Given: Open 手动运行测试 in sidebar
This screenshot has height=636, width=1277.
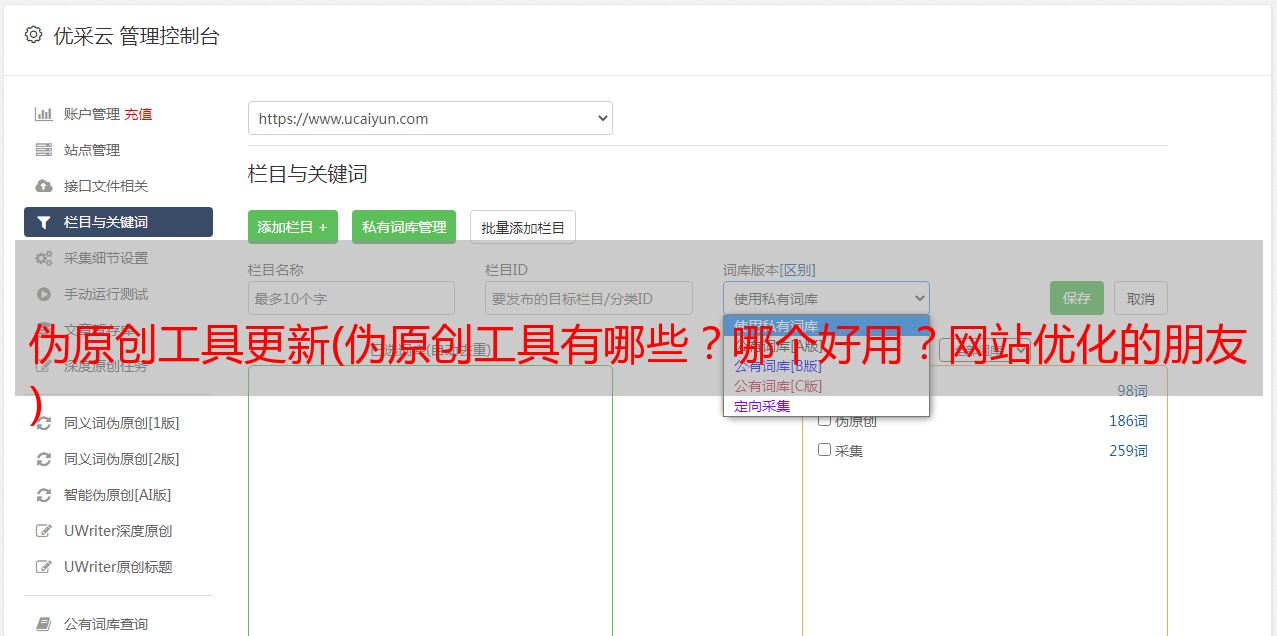Looking at the screenshot, I should [x=106, y=294].
